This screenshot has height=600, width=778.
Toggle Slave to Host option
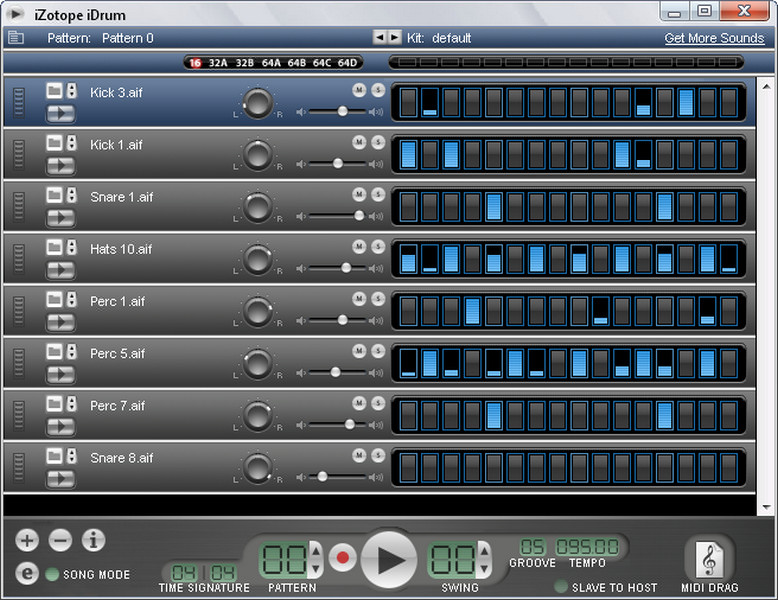(561, 587)
